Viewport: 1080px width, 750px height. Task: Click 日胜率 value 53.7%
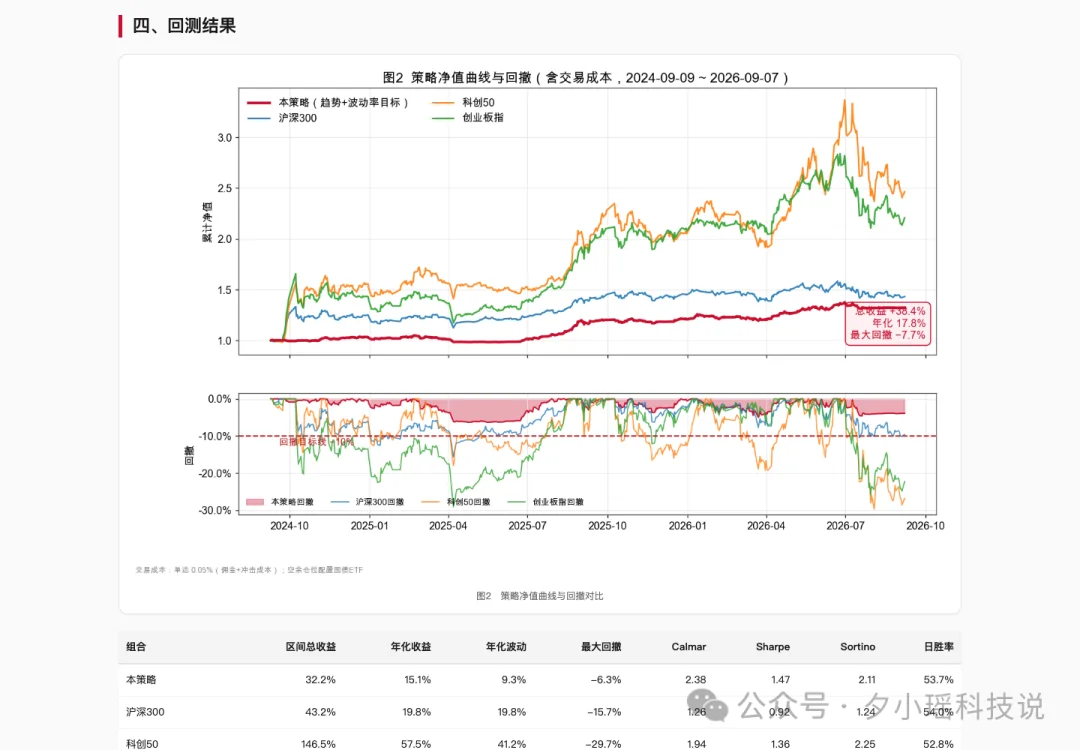tap(938, 680)
